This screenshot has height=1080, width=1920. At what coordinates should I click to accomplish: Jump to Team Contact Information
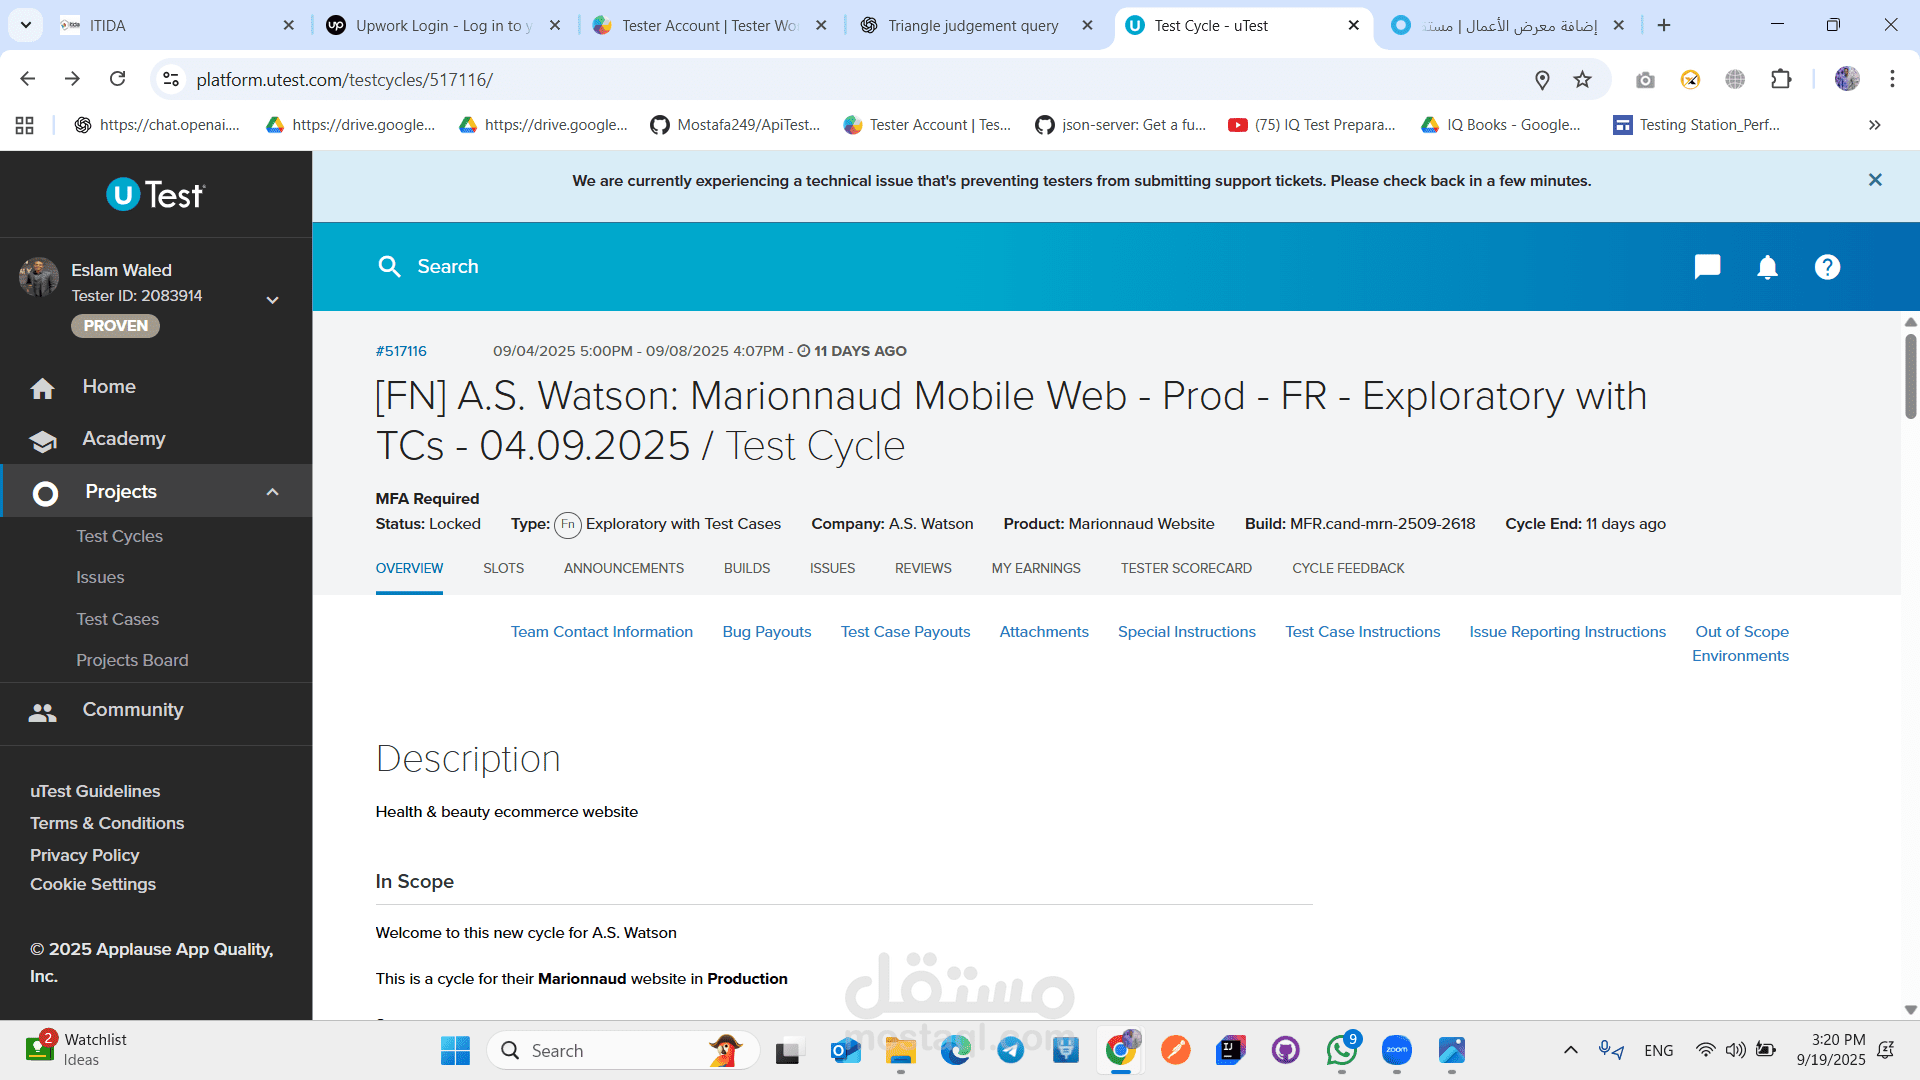click(602, 632)
